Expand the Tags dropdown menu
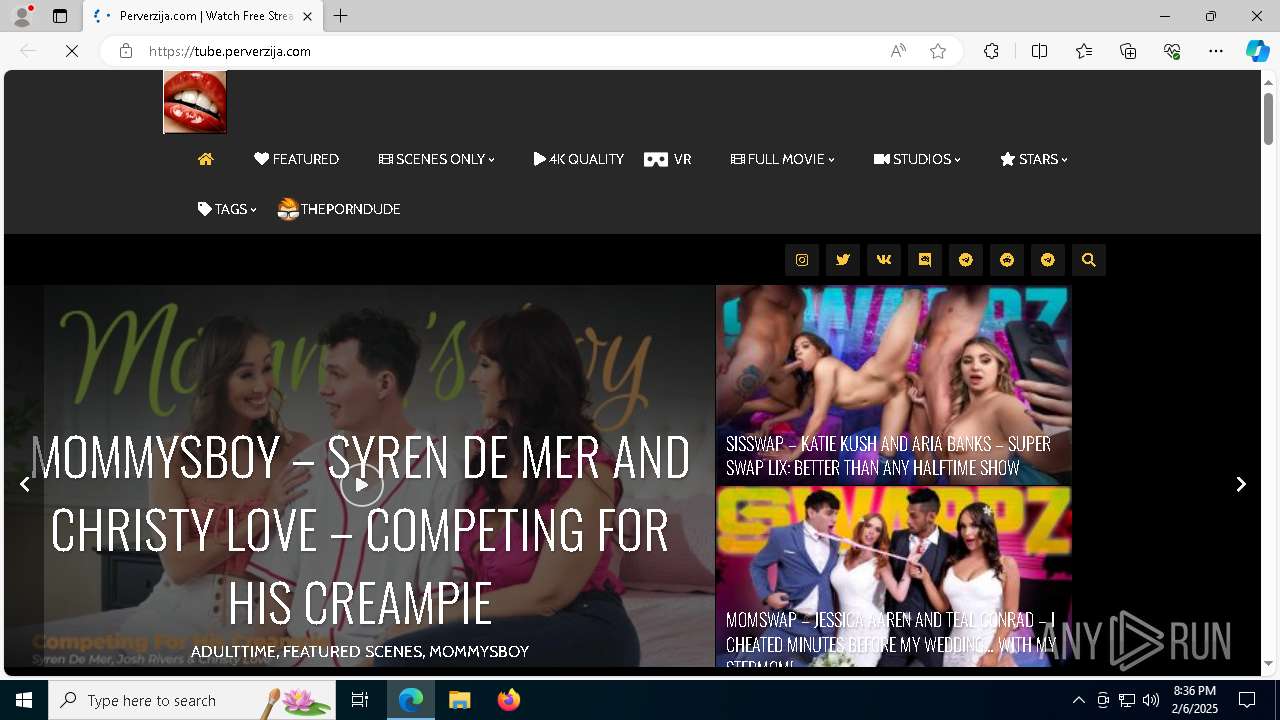1280x720 pixels. coord(227,209)
